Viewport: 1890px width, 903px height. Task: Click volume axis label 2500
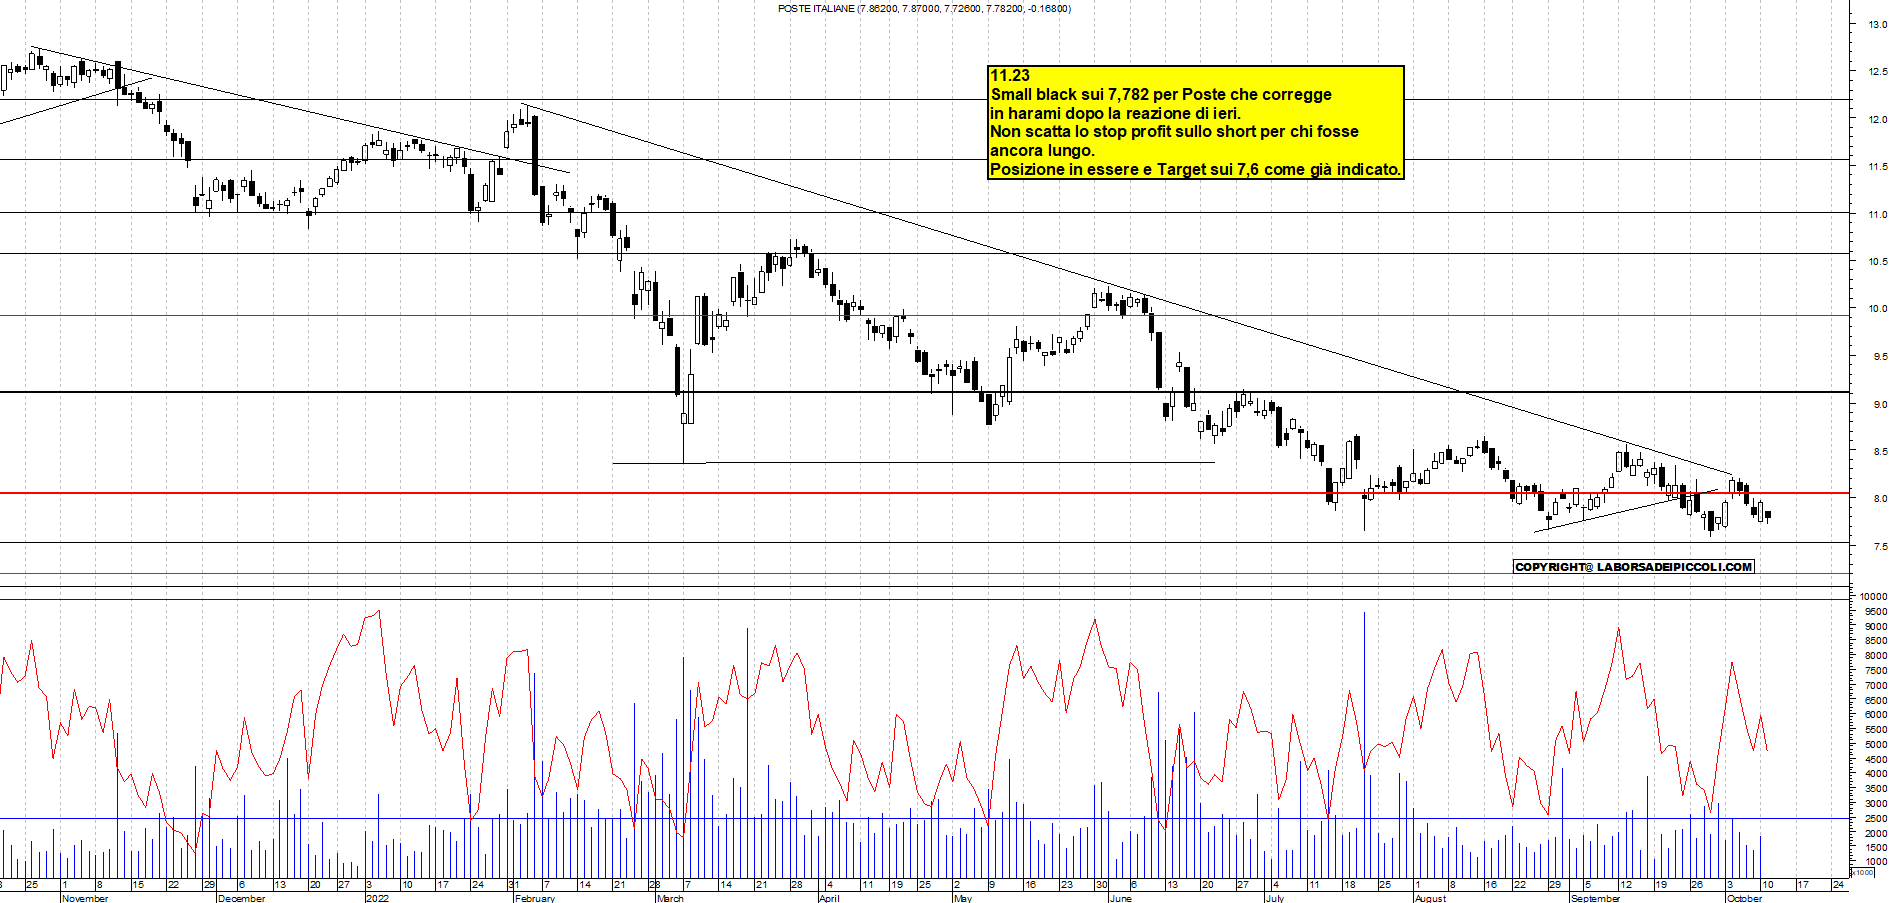1876,818
